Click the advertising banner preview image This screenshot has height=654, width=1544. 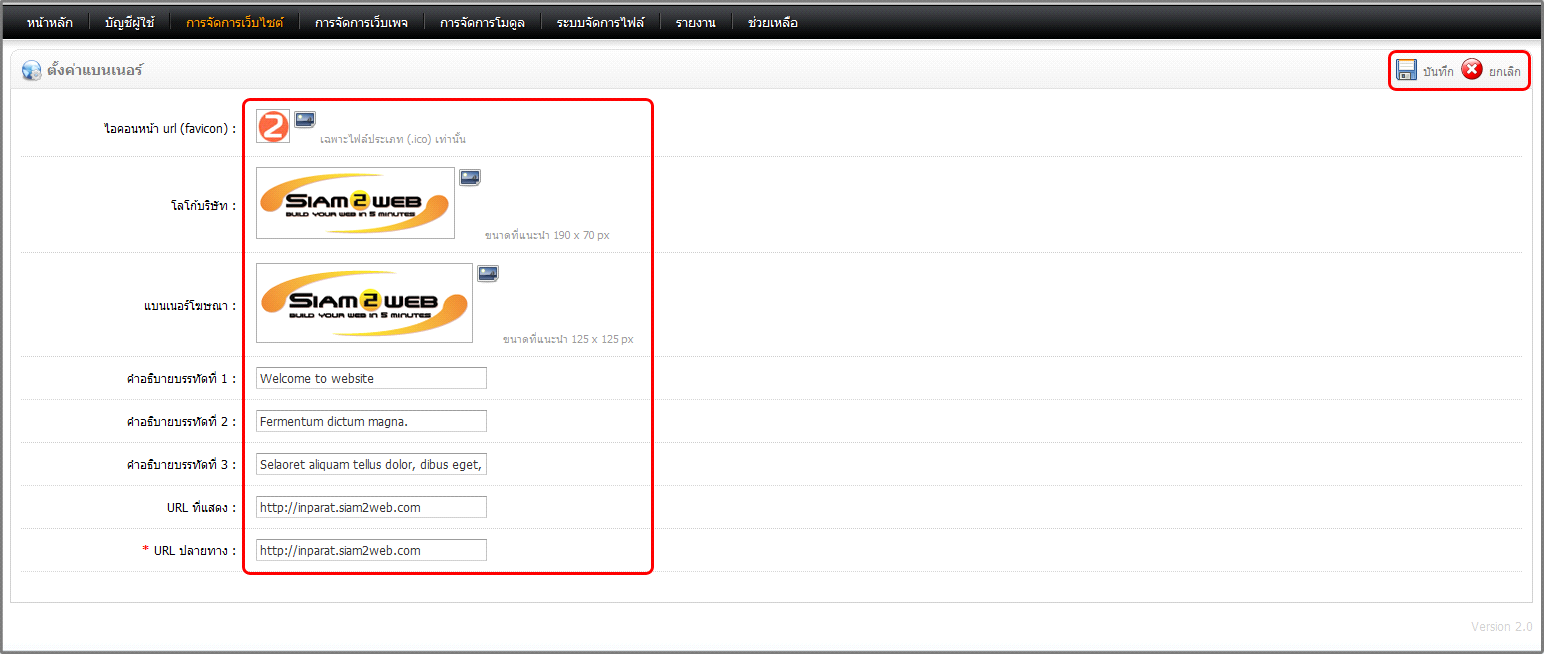pyautogui.click(x=364, y=303)
